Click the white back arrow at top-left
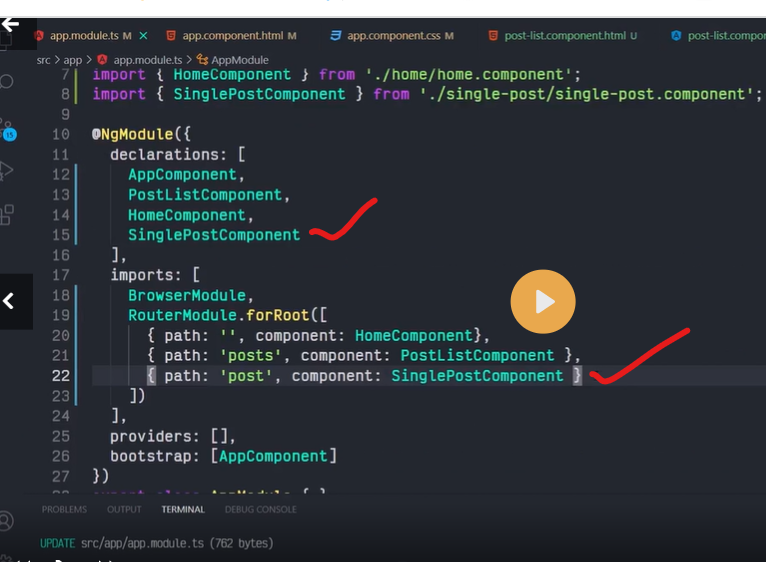 [x=10, y=23]
